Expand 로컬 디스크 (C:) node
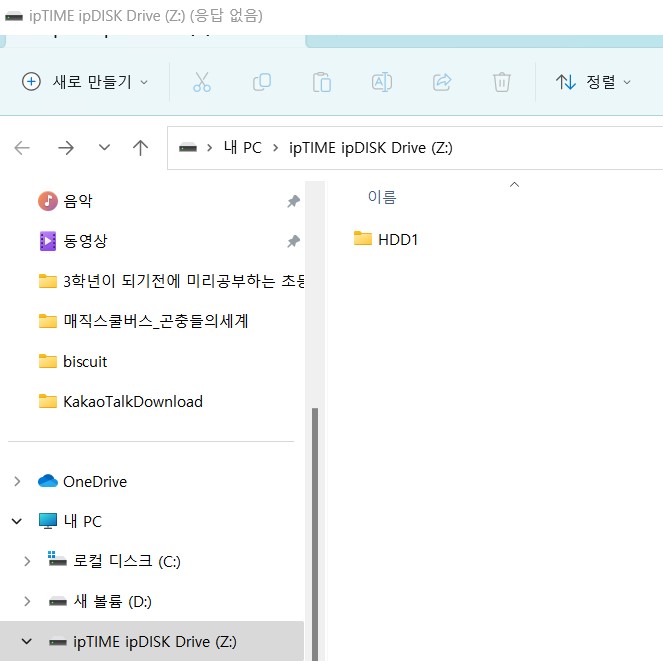The image size is (663, 661). [27, 561]
